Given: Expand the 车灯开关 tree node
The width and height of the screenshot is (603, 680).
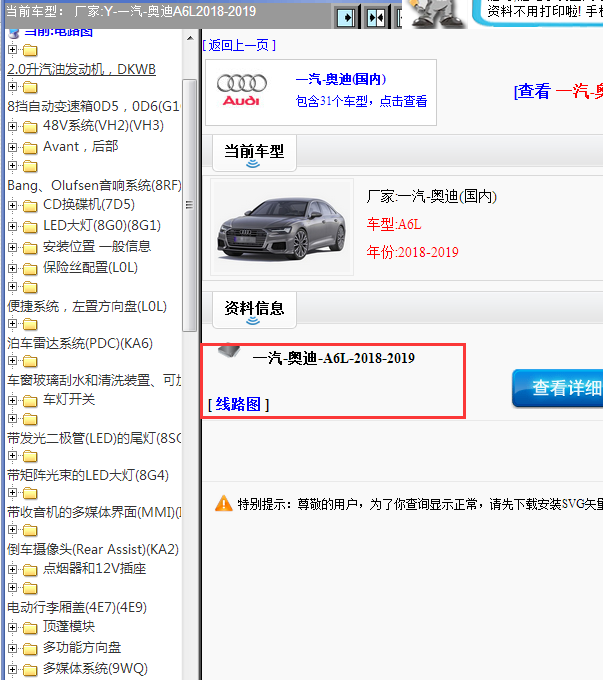Looking at the screenshot, I should coord(12,400).
